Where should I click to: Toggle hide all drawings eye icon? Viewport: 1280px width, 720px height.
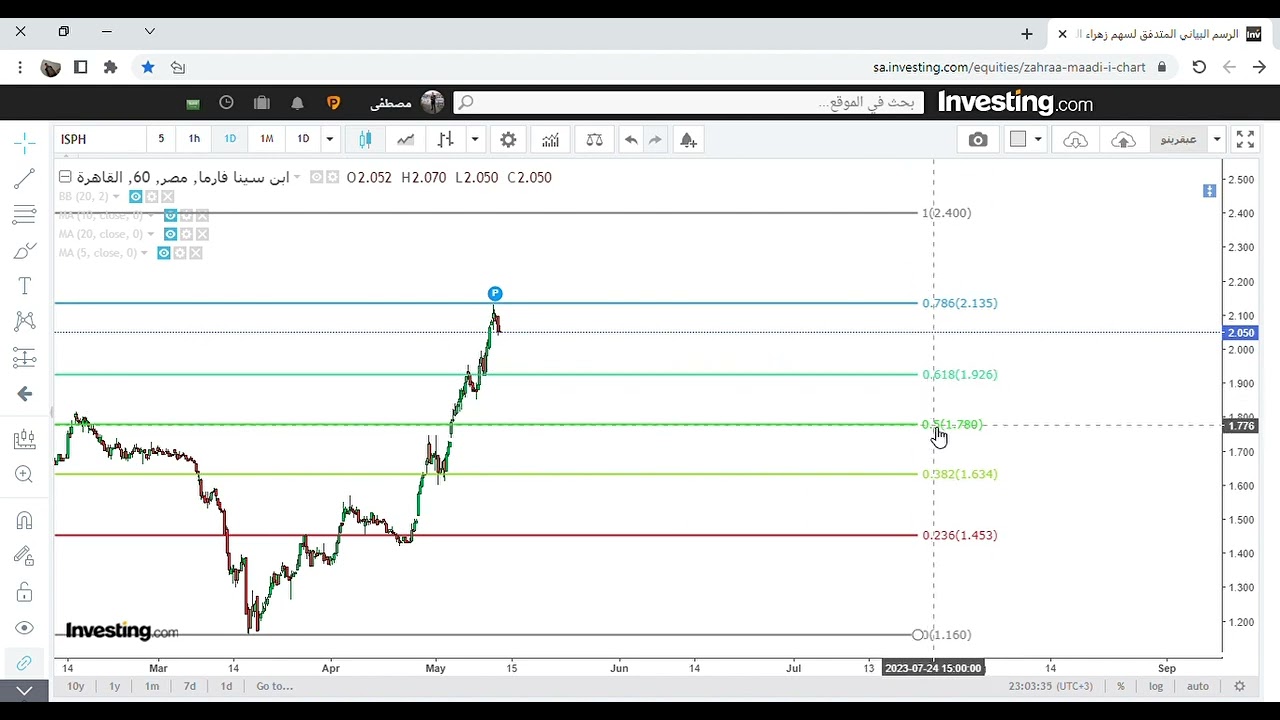pyautogui.click(x=25, y=628)
